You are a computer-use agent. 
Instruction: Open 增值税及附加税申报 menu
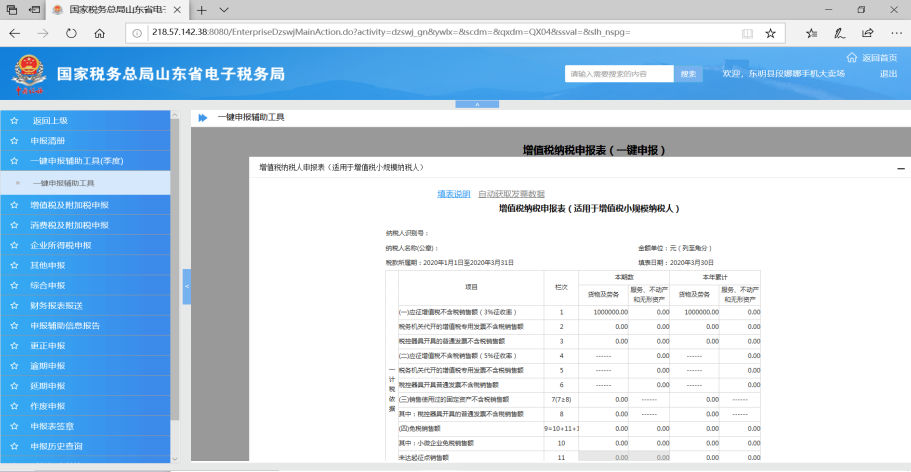pos(85,205)
